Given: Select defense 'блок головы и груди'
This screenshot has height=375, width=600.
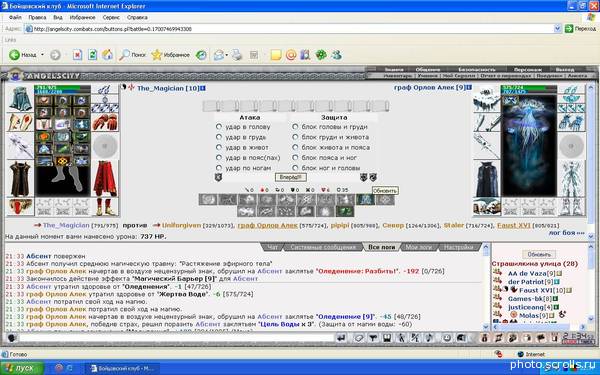Looking at the screenshot, I should [x=295, y=126].
